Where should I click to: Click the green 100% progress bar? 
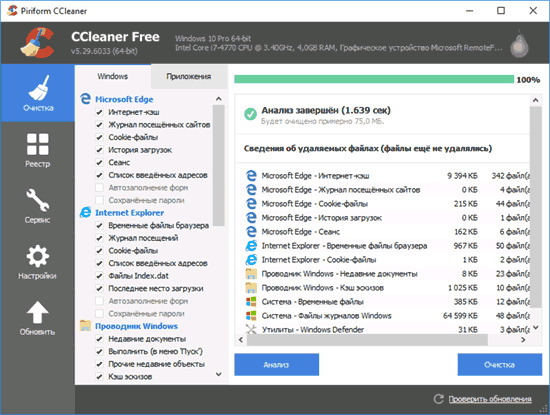(x=374, y=79)
